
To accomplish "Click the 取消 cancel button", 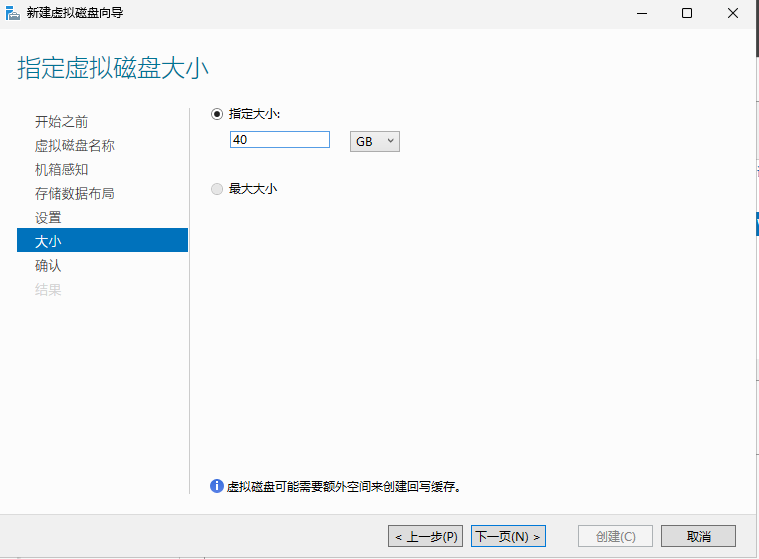I will tap(698, 536).
